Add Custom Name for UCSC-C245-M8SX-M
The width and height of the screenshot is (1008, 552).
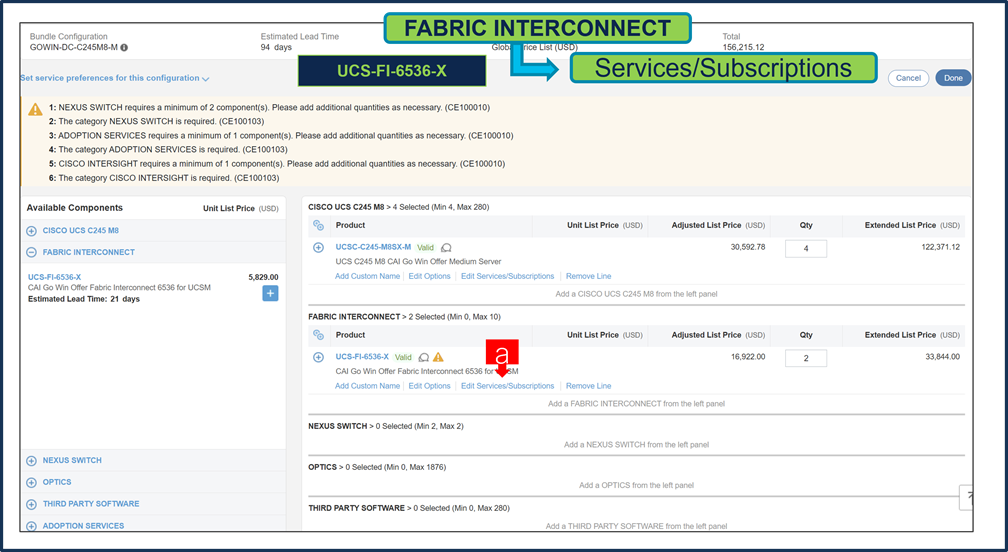pyautogui.click(x=367, y=276)
